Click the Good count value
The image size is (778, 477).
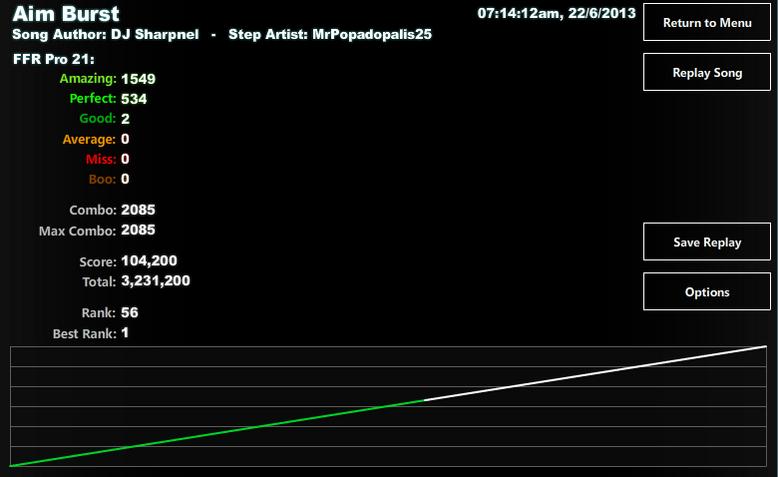coord(125,119)
